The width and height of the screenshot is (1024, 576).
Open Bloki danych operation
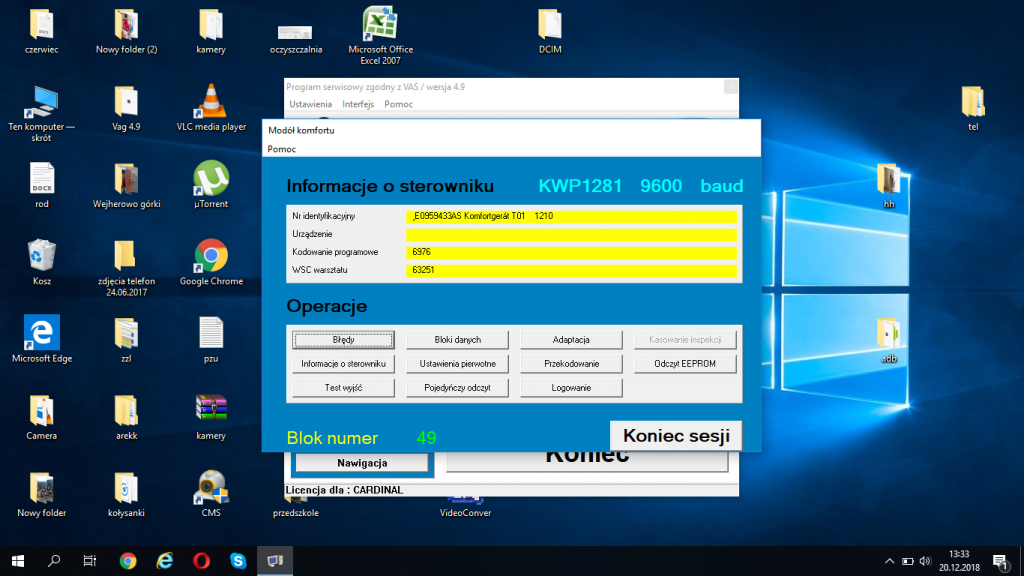457,340
